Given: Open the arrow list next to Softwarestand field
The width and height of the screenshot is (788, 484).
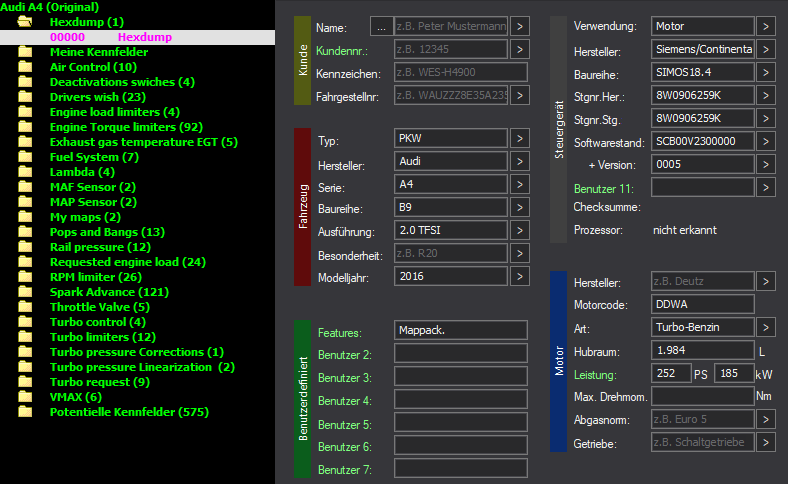Looking at the screenshot, I should (765, 142).
